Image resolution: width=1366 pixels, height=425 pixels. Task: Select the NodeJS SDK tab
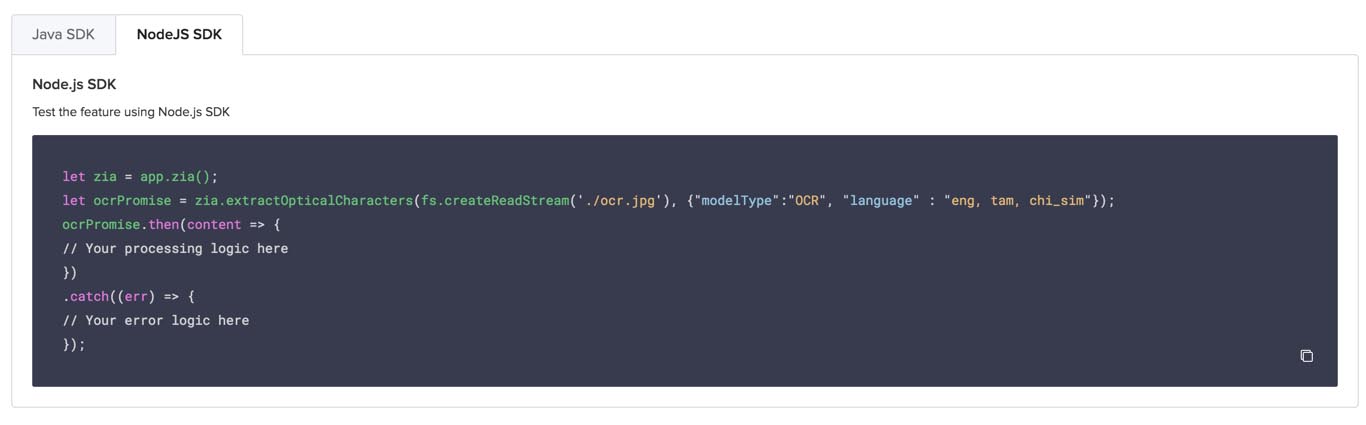pos(179,34)
